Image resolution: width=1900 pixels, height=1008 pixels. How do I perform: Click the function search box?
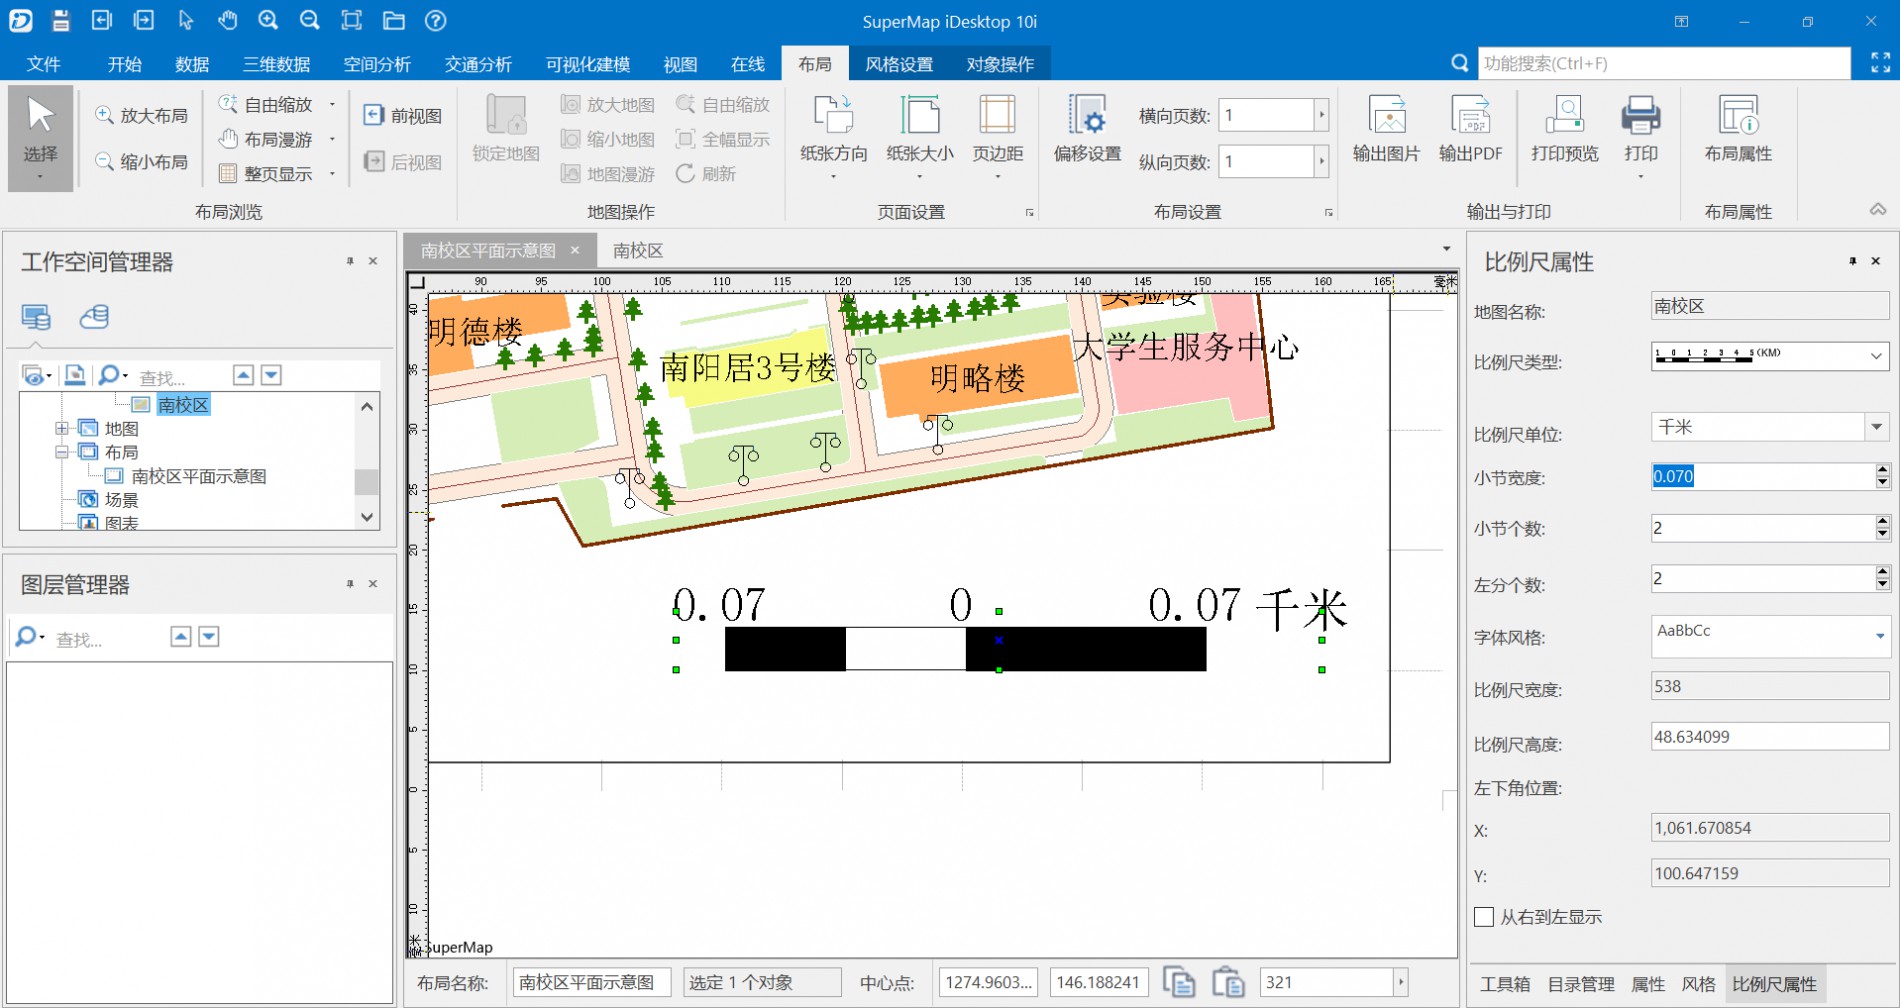pos(1664,63)
